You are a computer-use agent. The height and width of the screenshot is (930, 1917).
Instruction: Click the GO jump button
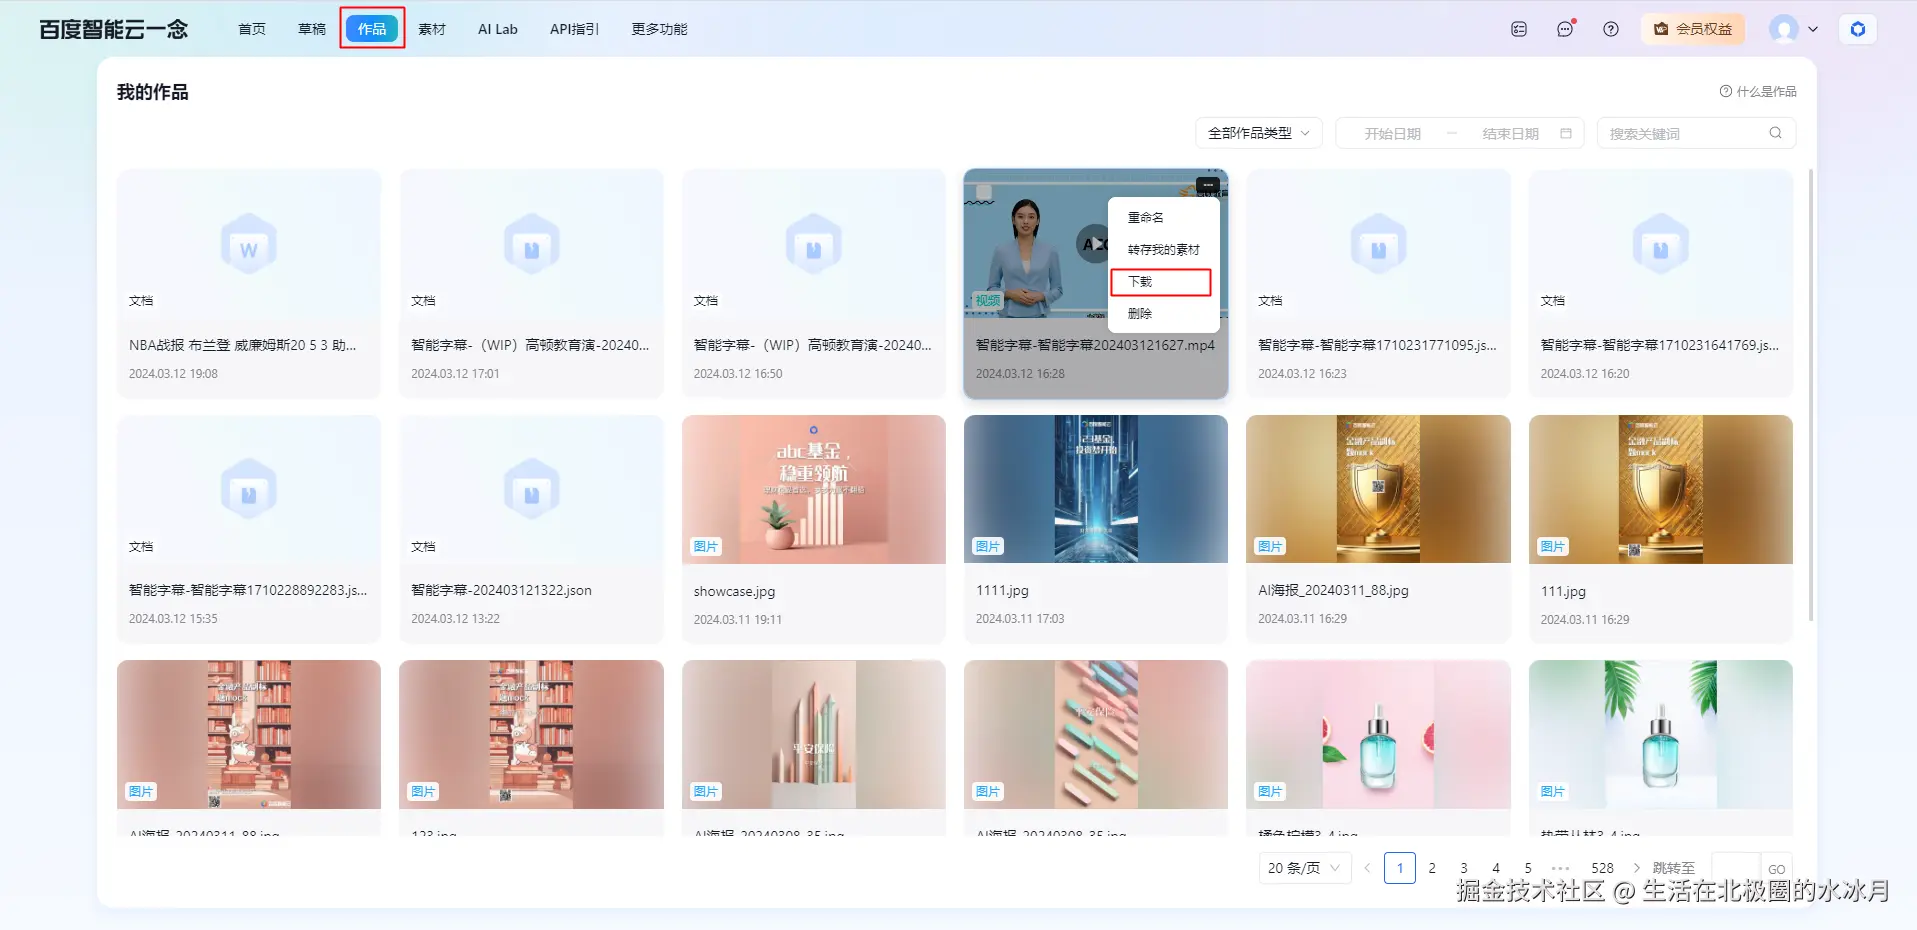click(1776, 869)
